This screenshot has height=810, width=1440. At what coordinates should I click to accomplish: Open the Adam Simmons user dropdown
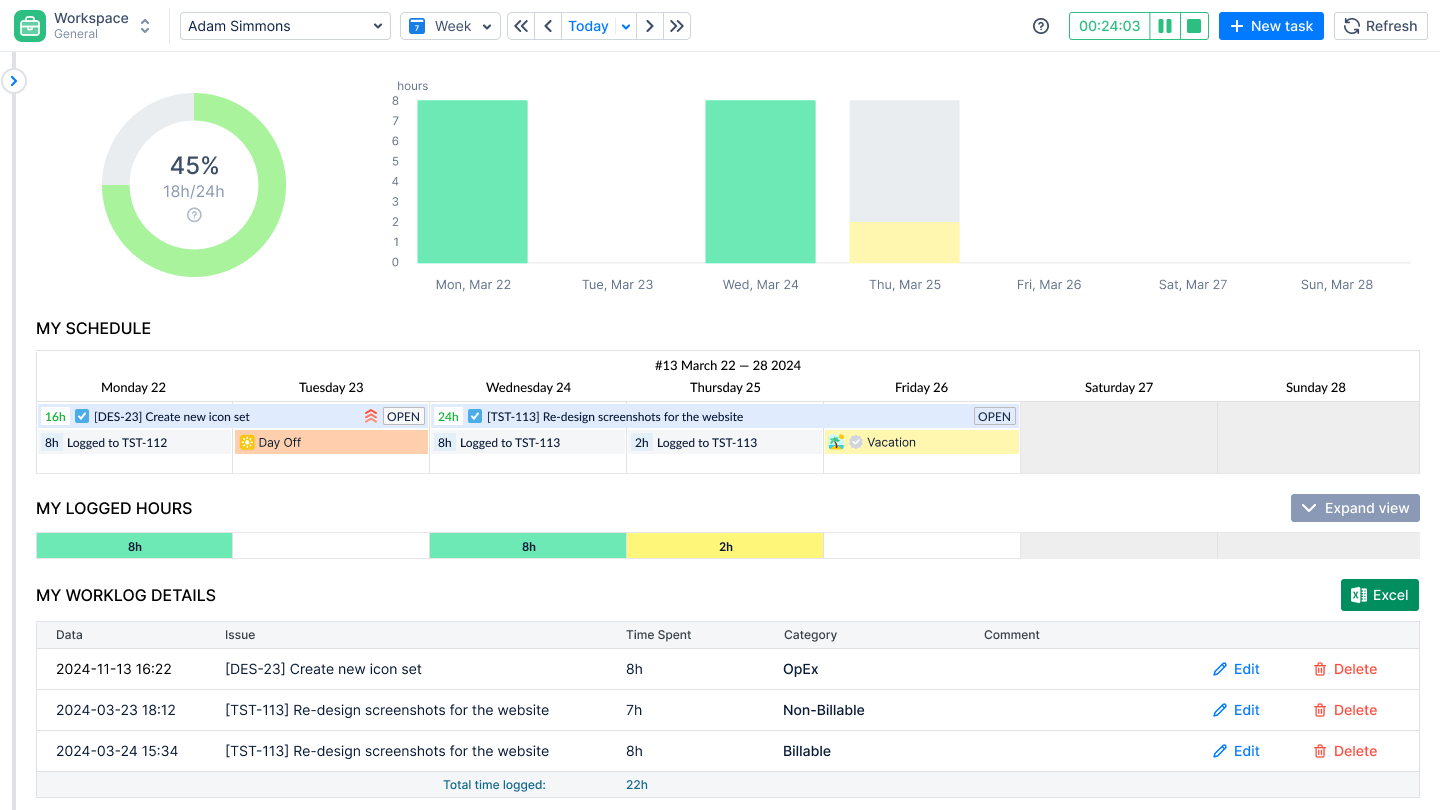[x=285, y=25]
